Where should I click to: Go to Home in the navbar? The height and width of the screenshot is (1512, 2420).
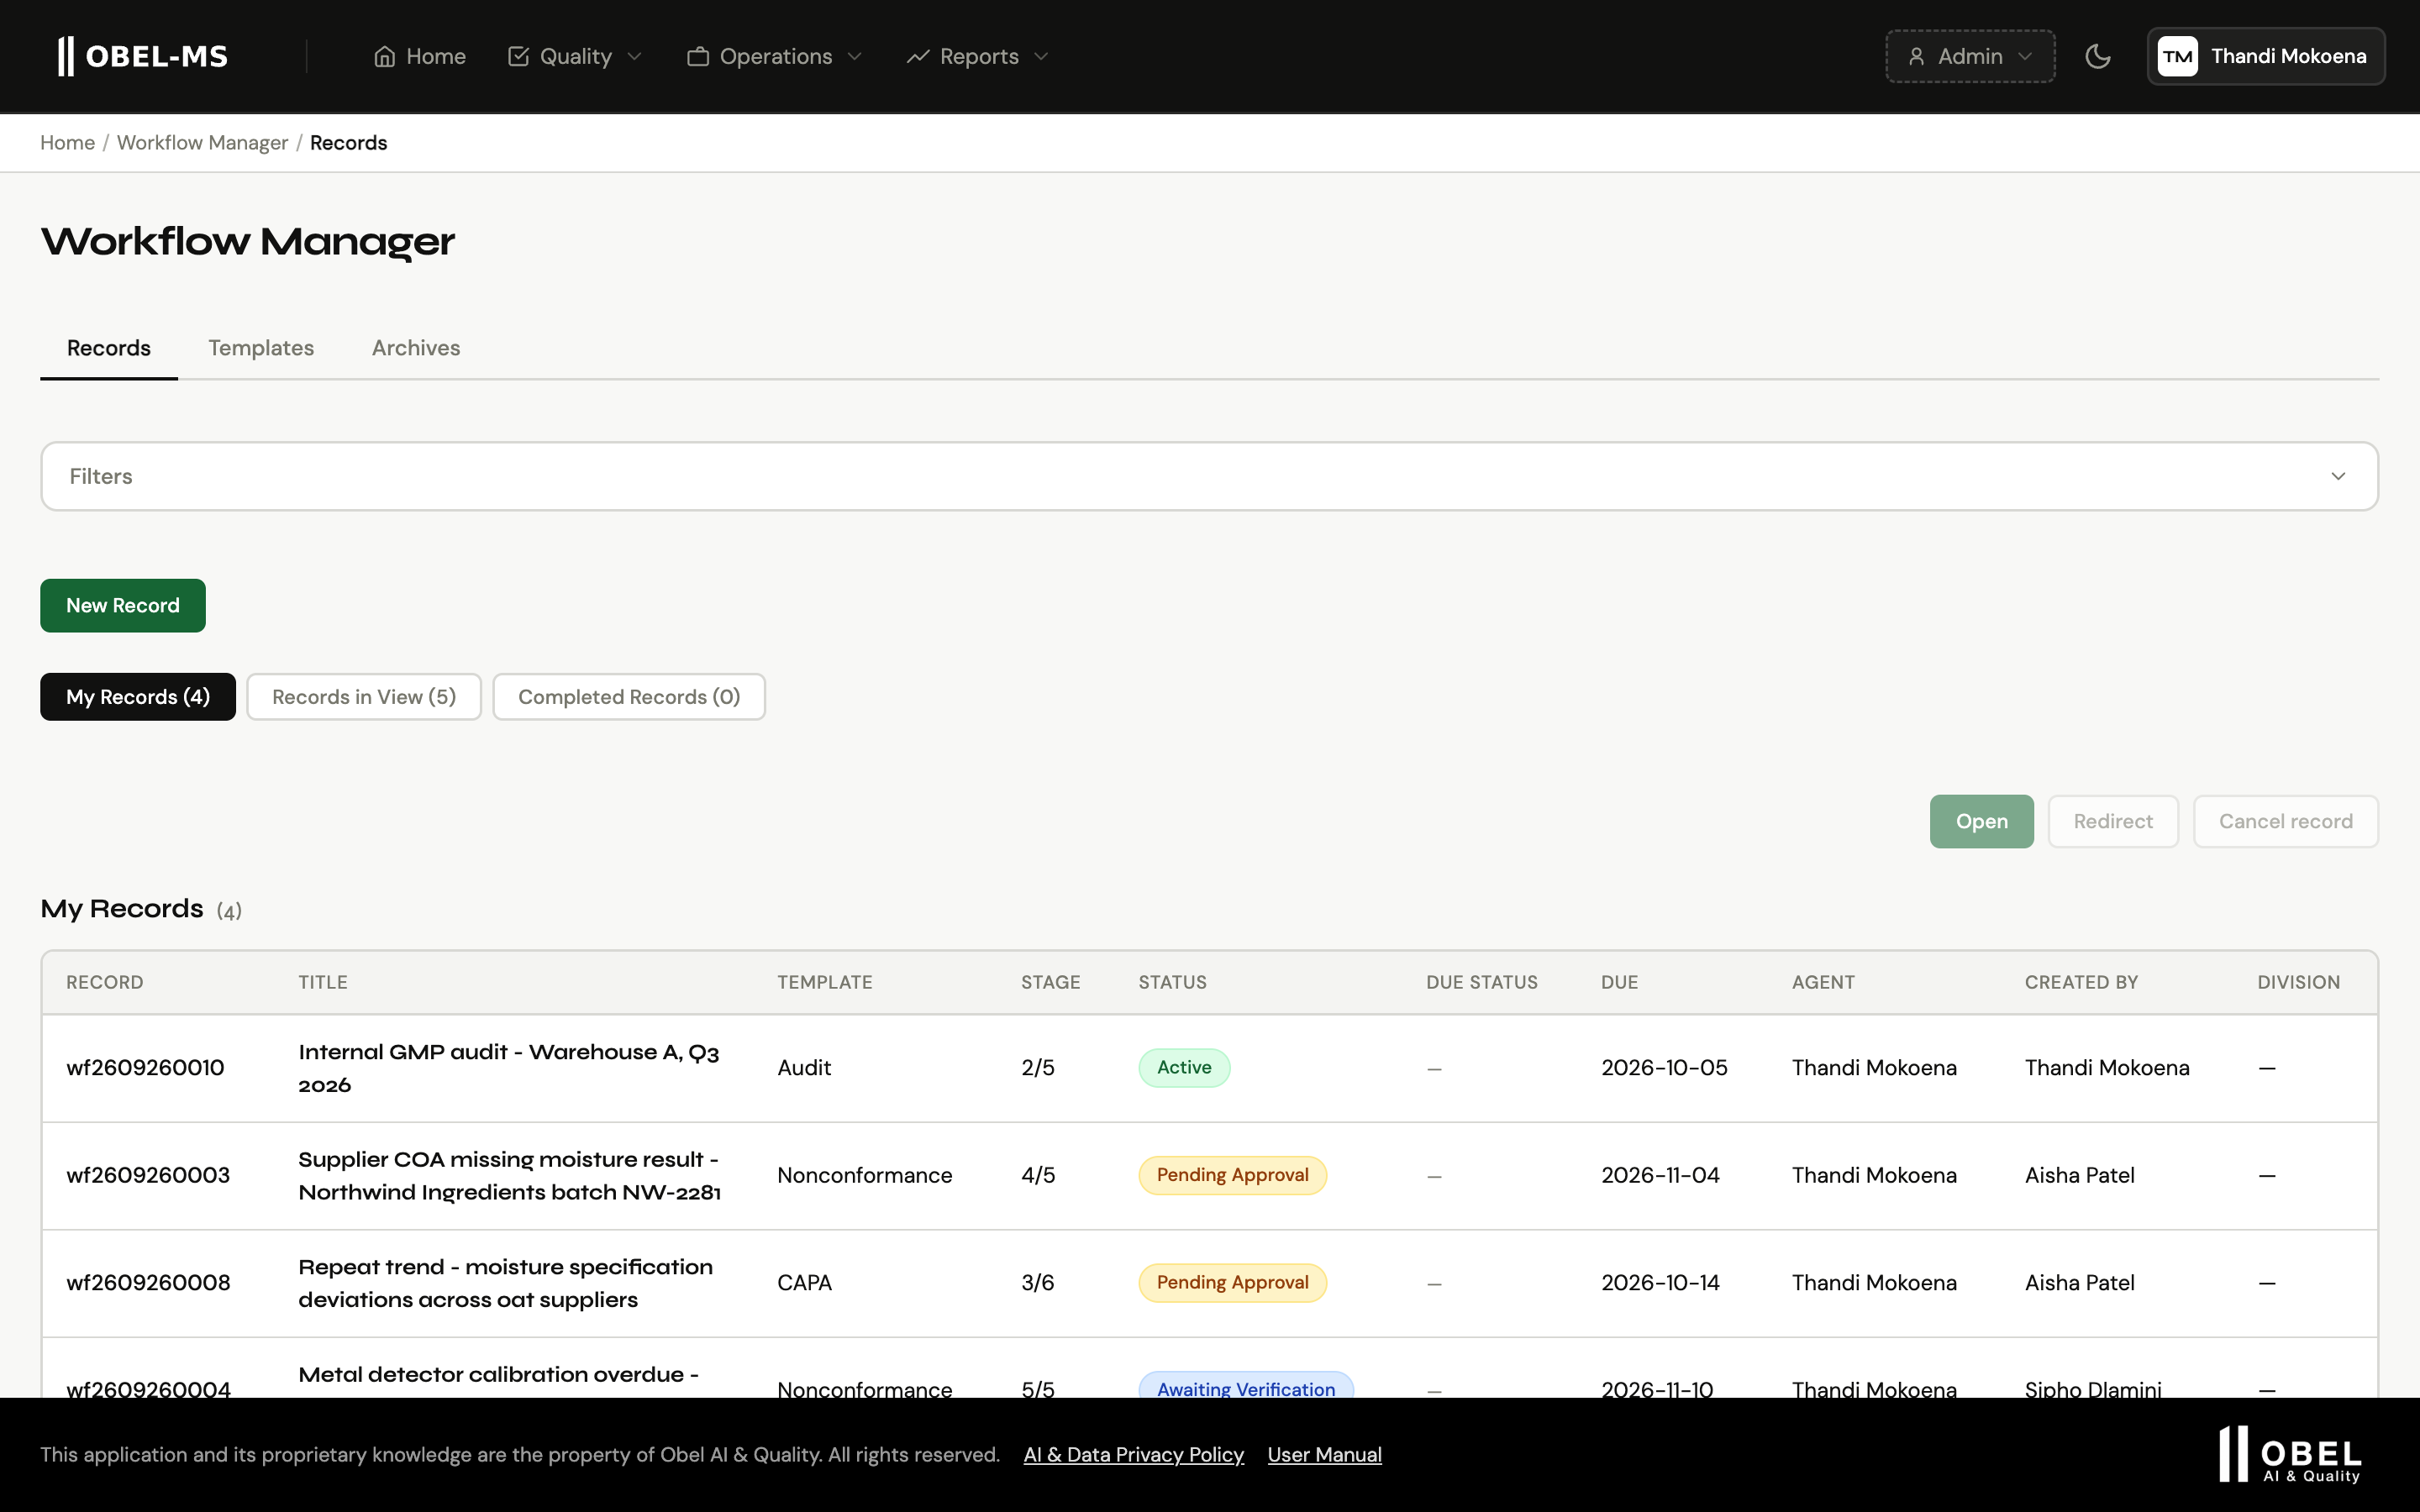pyautogui.click(x=420, y=56)
